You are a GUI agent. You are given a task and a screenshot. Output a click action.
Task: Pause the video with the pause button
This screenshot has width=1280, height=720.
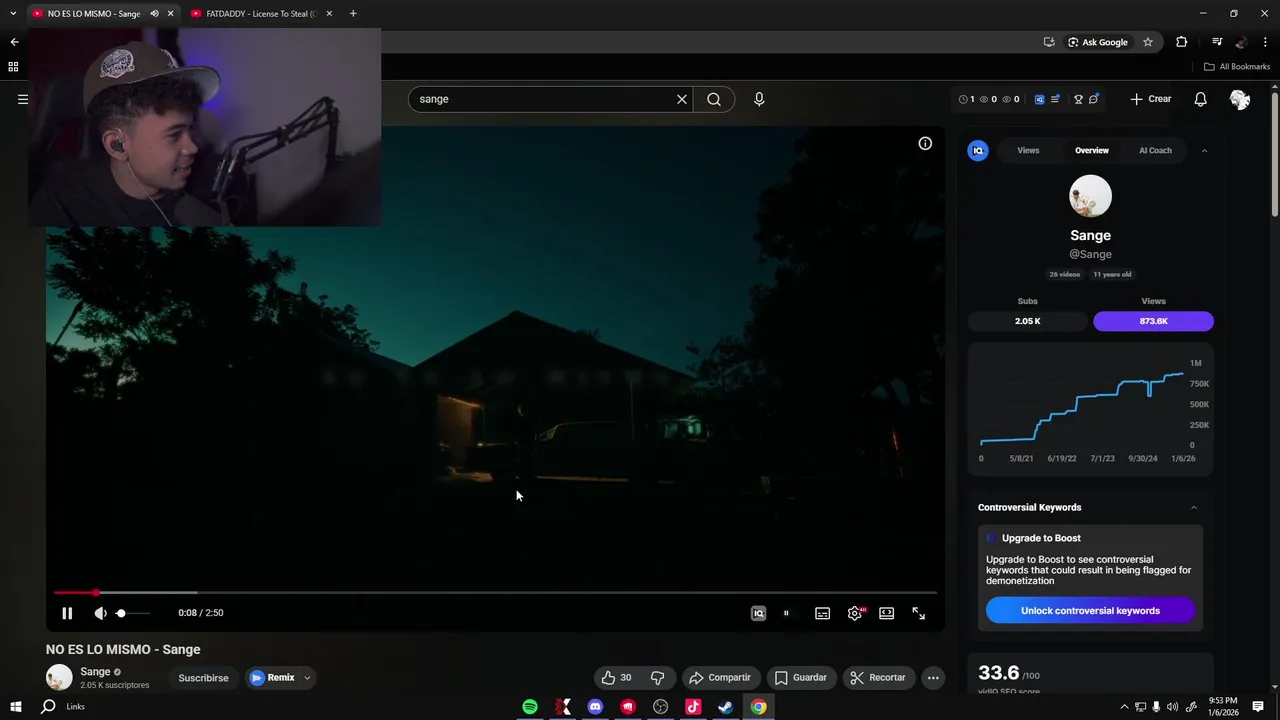pos(67,613)
